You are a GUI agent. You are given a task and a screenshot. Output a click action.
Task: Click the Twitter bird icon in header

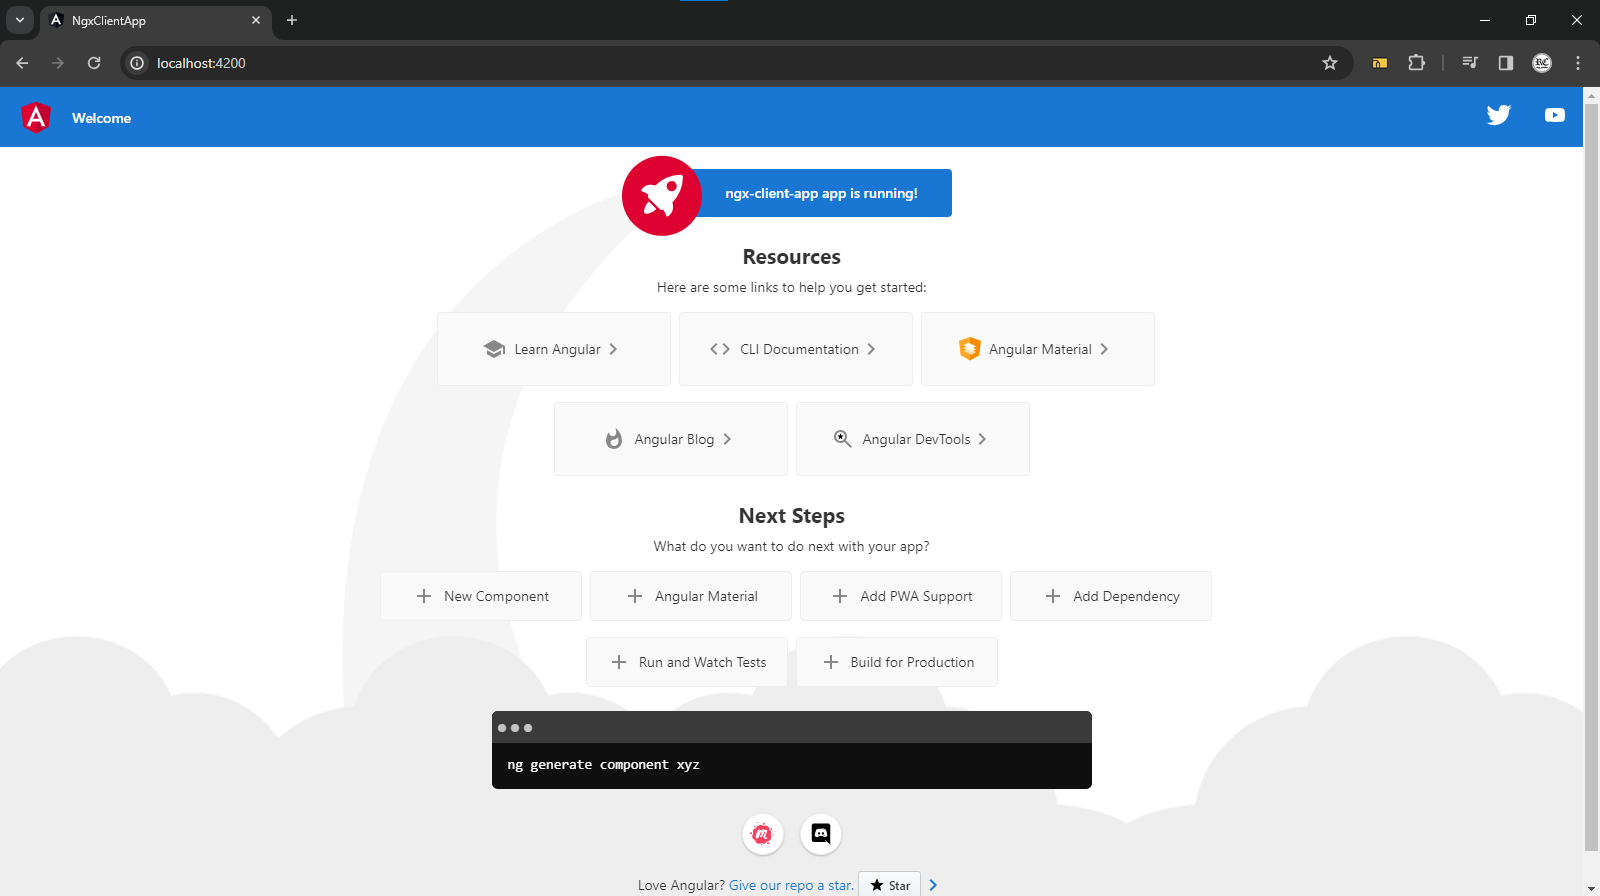click(x=1498, y=115)
